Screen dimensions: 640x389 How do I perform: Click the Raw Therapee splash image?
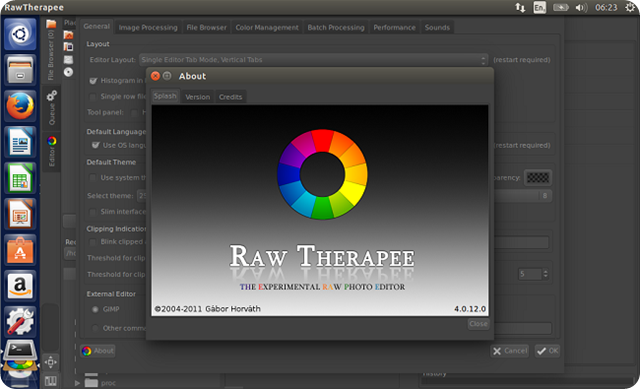320,210
